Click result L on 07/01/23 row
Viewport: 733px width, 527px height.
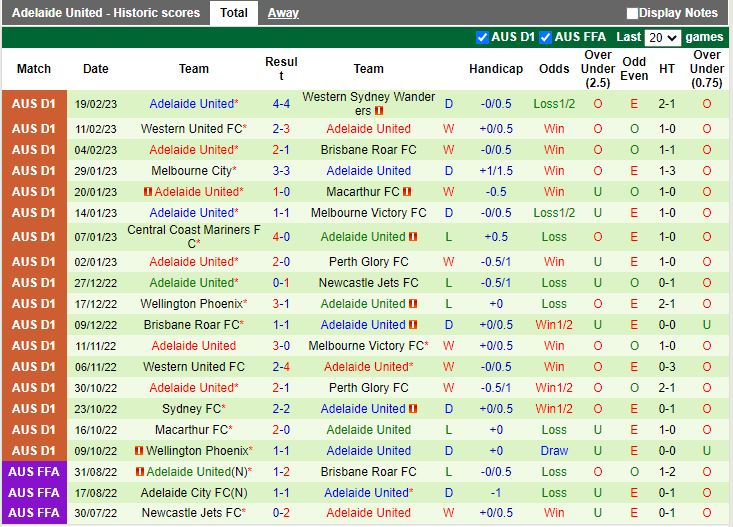tap(448, 237)
